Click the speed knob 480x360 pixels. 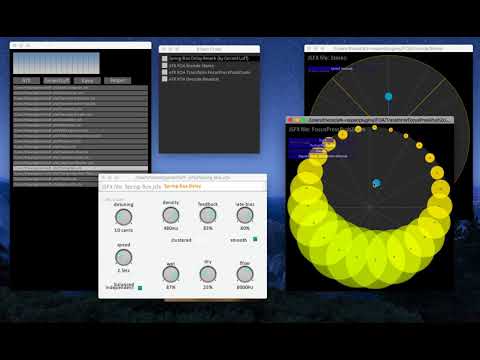click(x=123, y=257)
